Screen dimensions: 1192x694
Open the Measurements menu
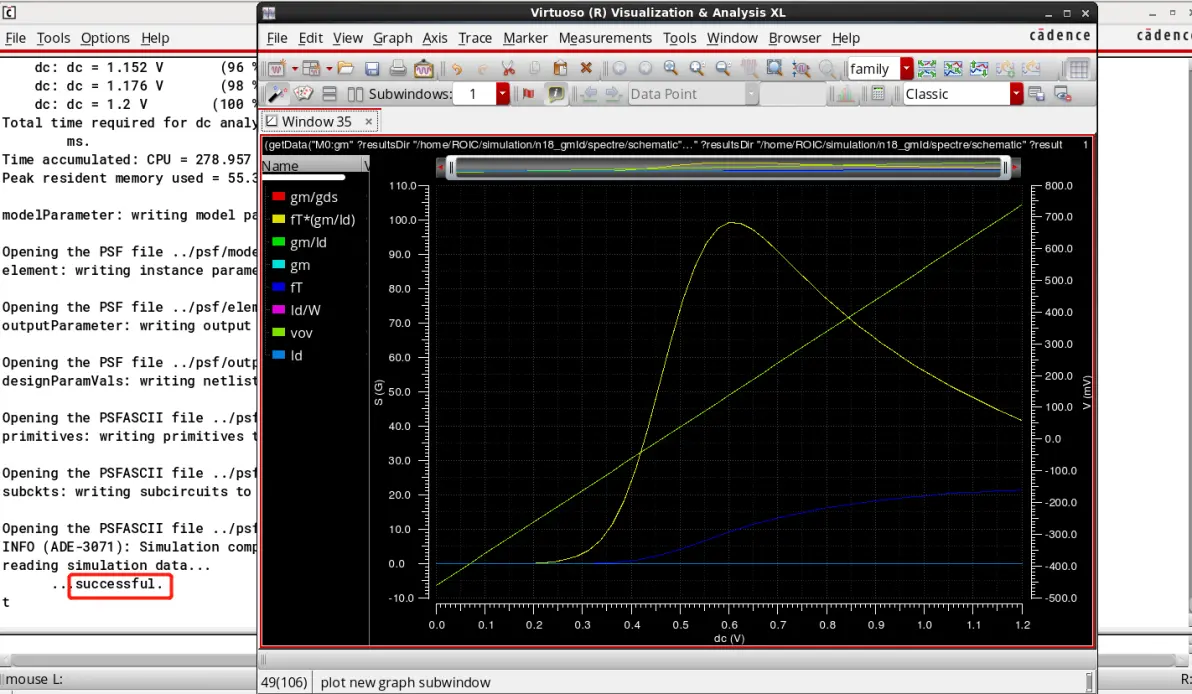click(x=605, y=38)
